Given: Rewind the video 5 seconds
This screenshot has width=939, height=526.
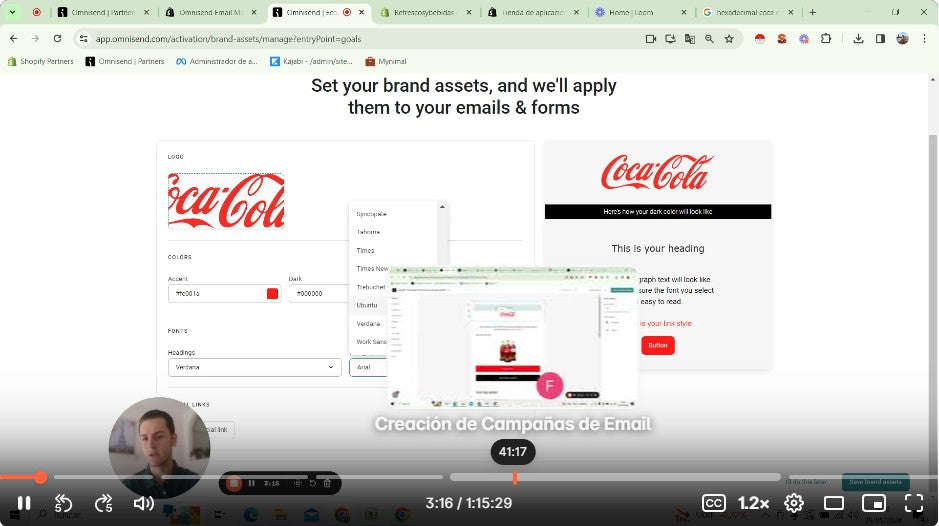Looking at the screenshot, I should coord(63,503).
